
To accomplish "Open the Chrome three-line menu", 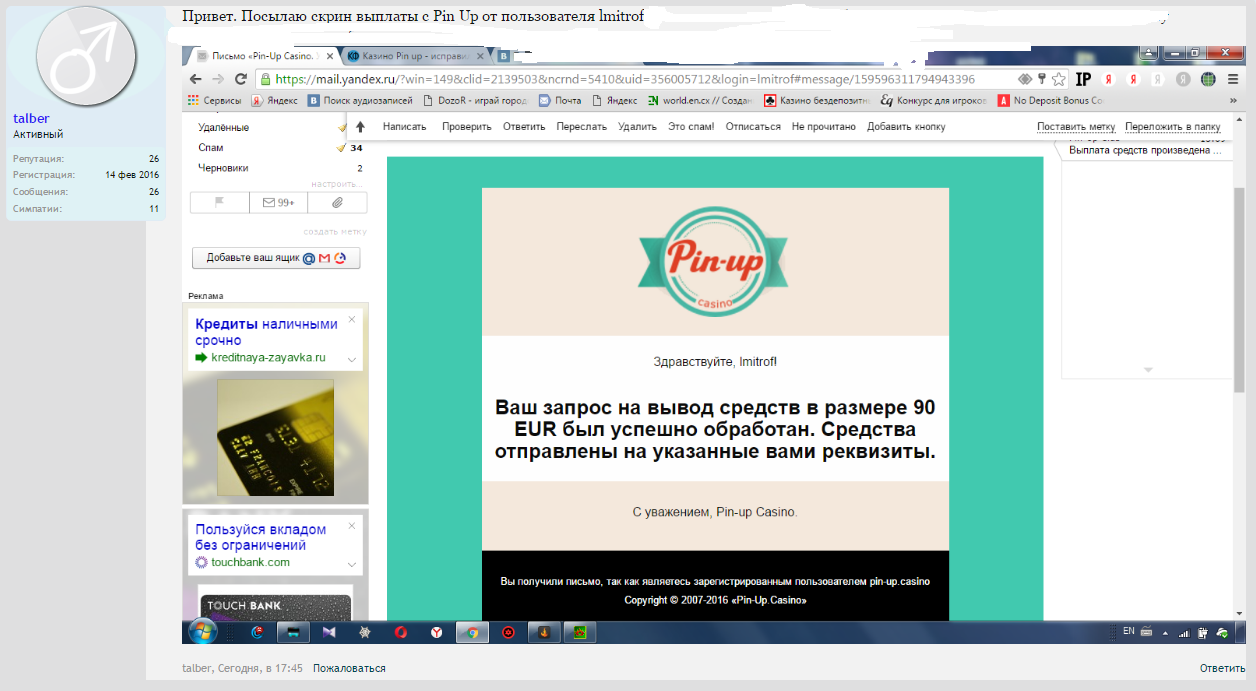I will pyautogui.click(x=1233, y=79).
